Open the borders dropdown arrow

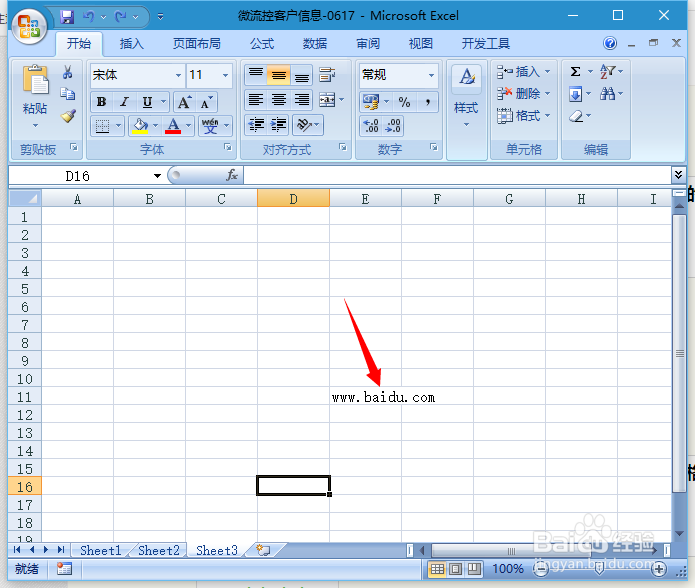[118, 126]
